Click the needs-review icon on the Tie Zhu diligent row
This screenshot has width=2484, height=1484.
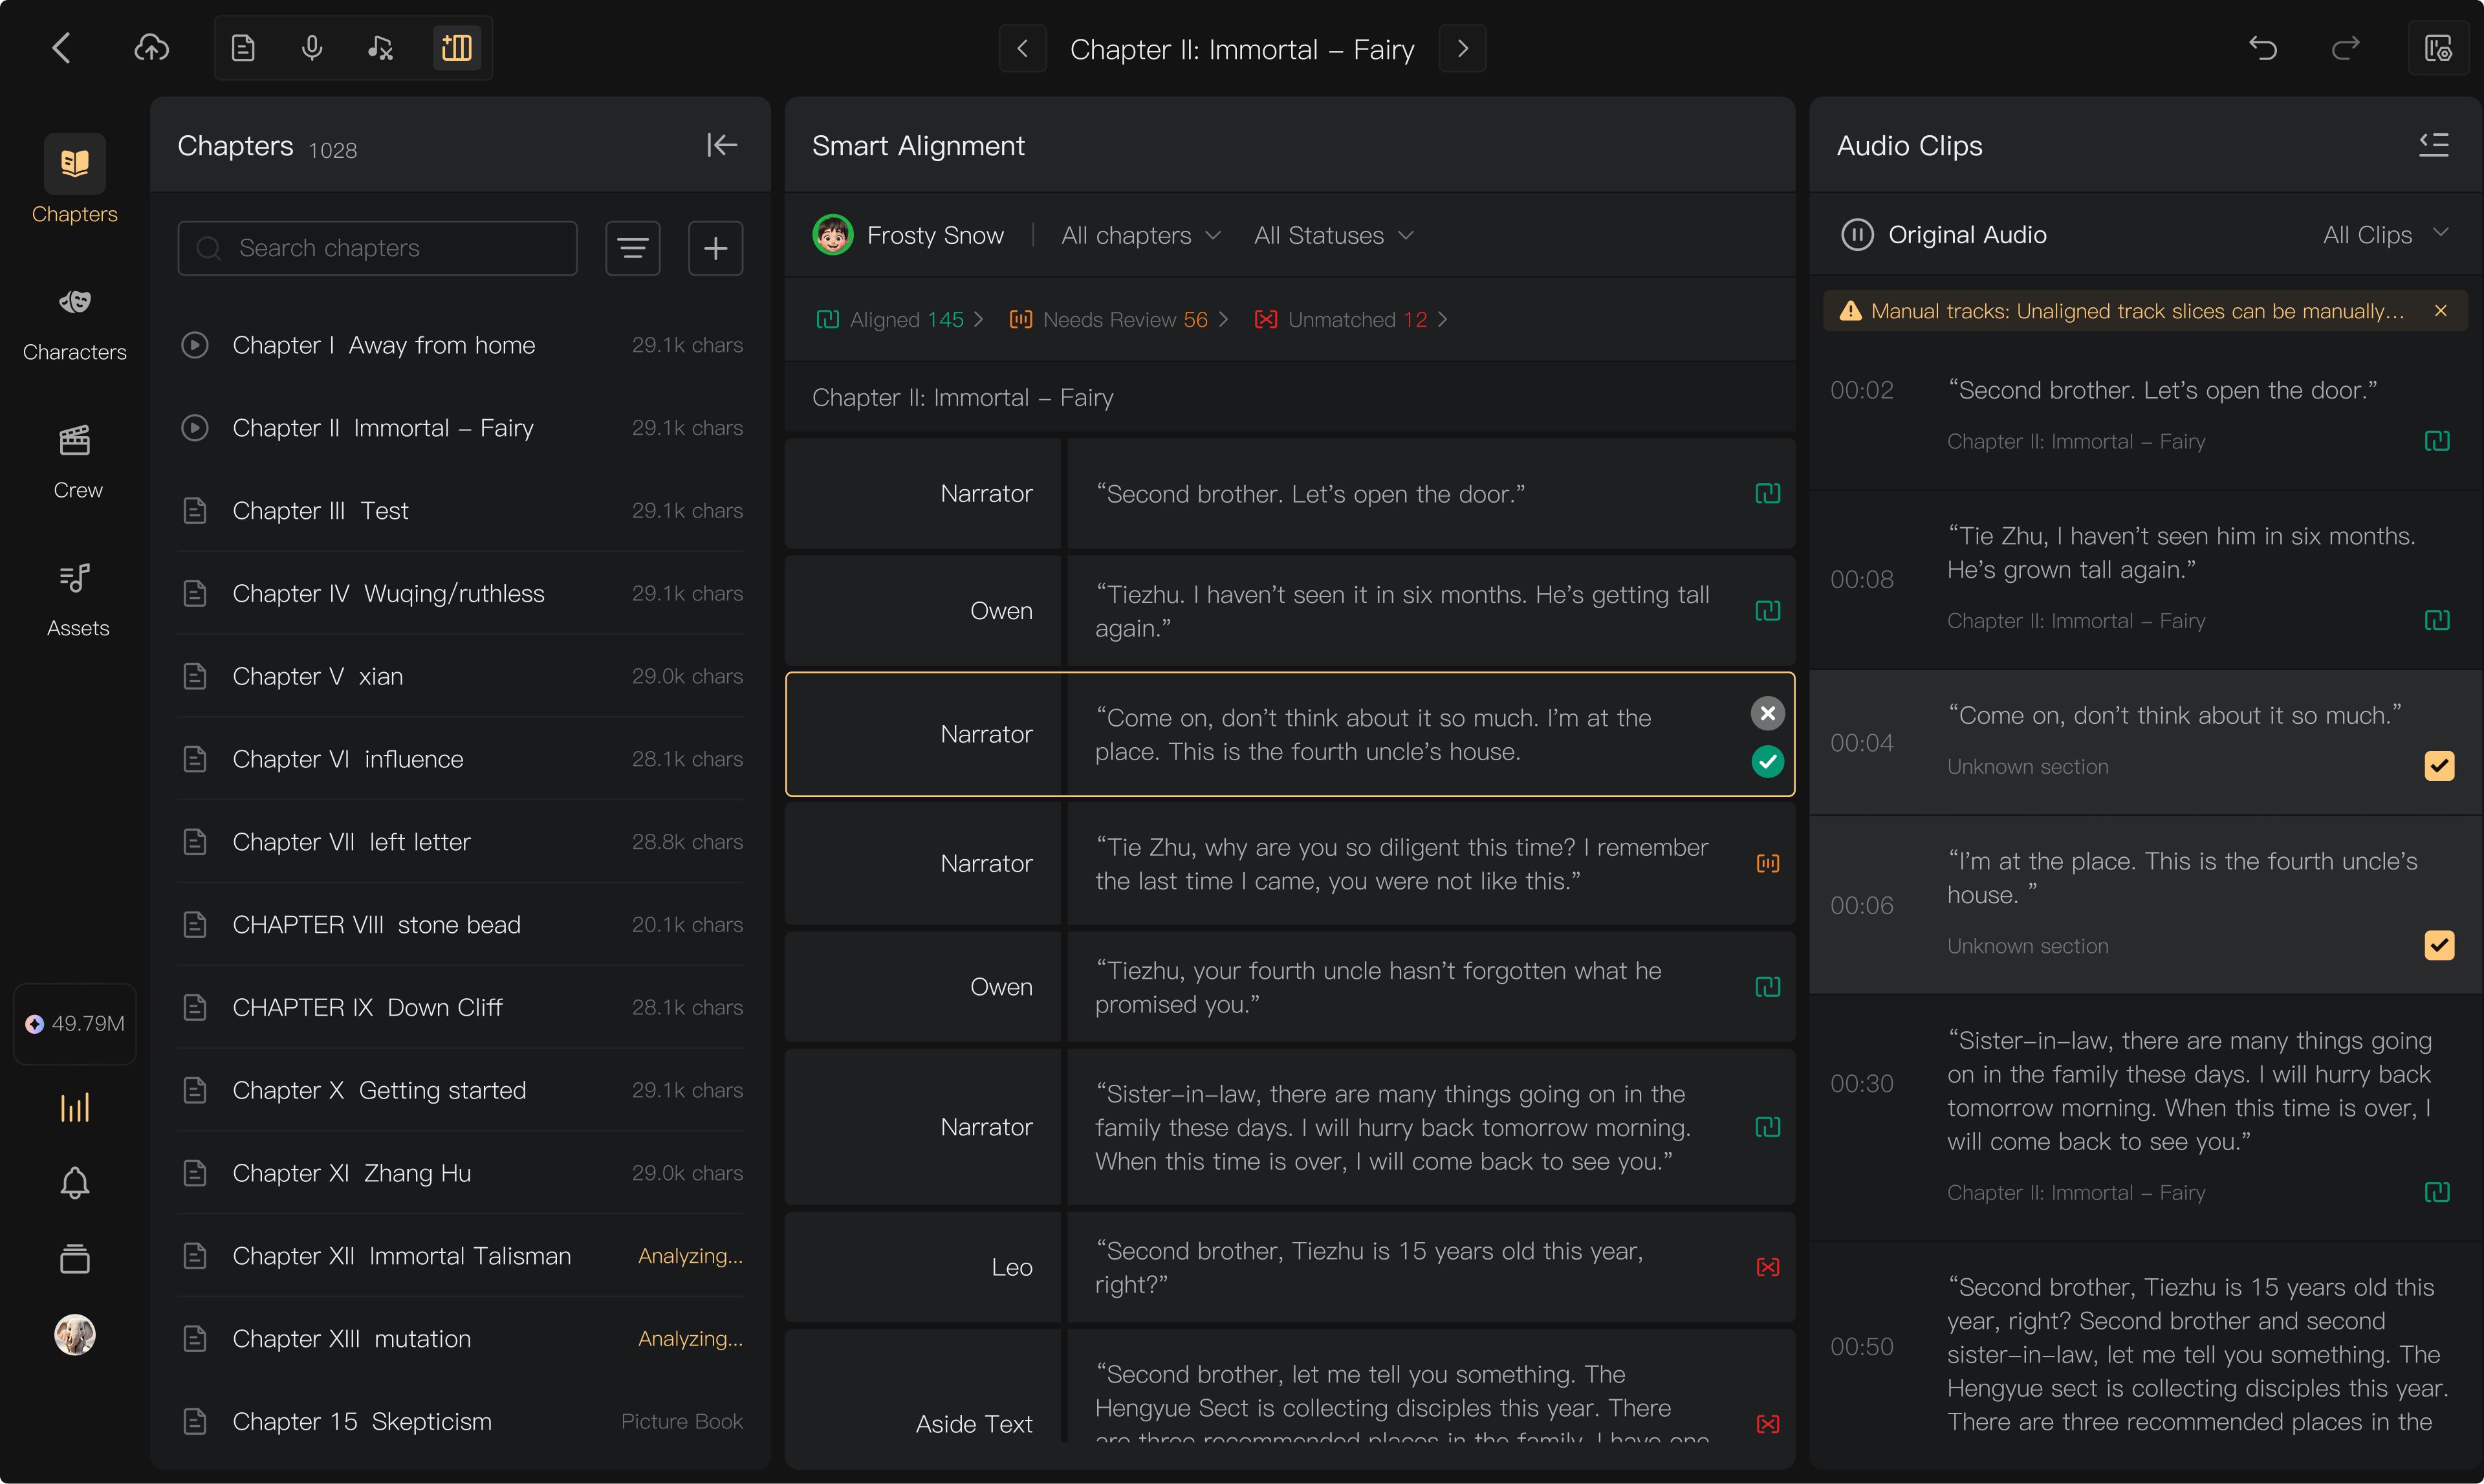point(1768,864)
